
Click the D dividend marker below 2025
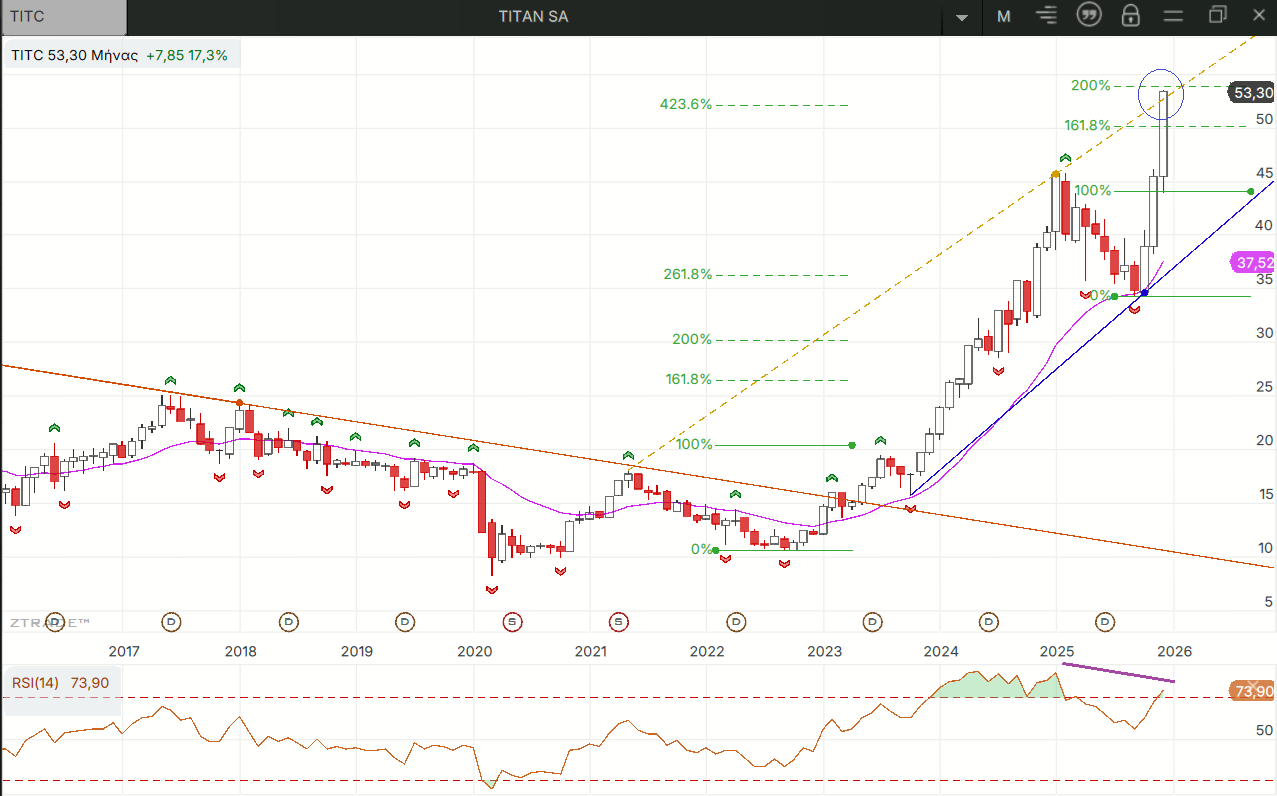(1105, 622)
